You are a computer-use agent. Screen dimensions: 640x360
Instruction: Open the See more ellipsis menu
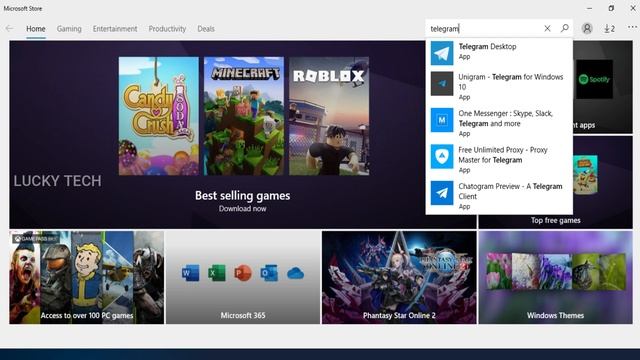[632, 27]
